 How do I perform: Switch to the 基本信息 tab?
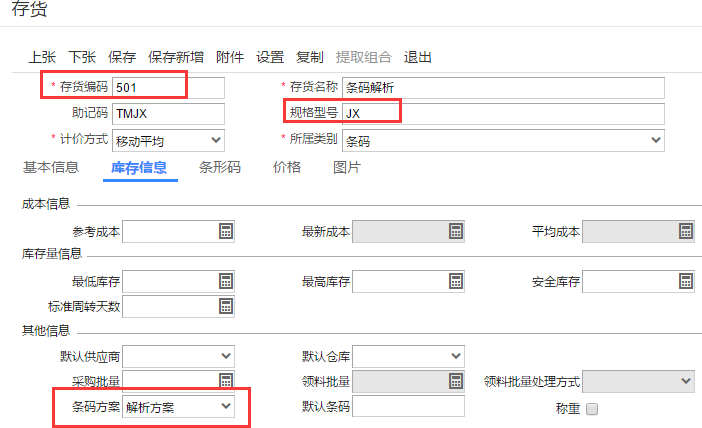pos(51,167)
